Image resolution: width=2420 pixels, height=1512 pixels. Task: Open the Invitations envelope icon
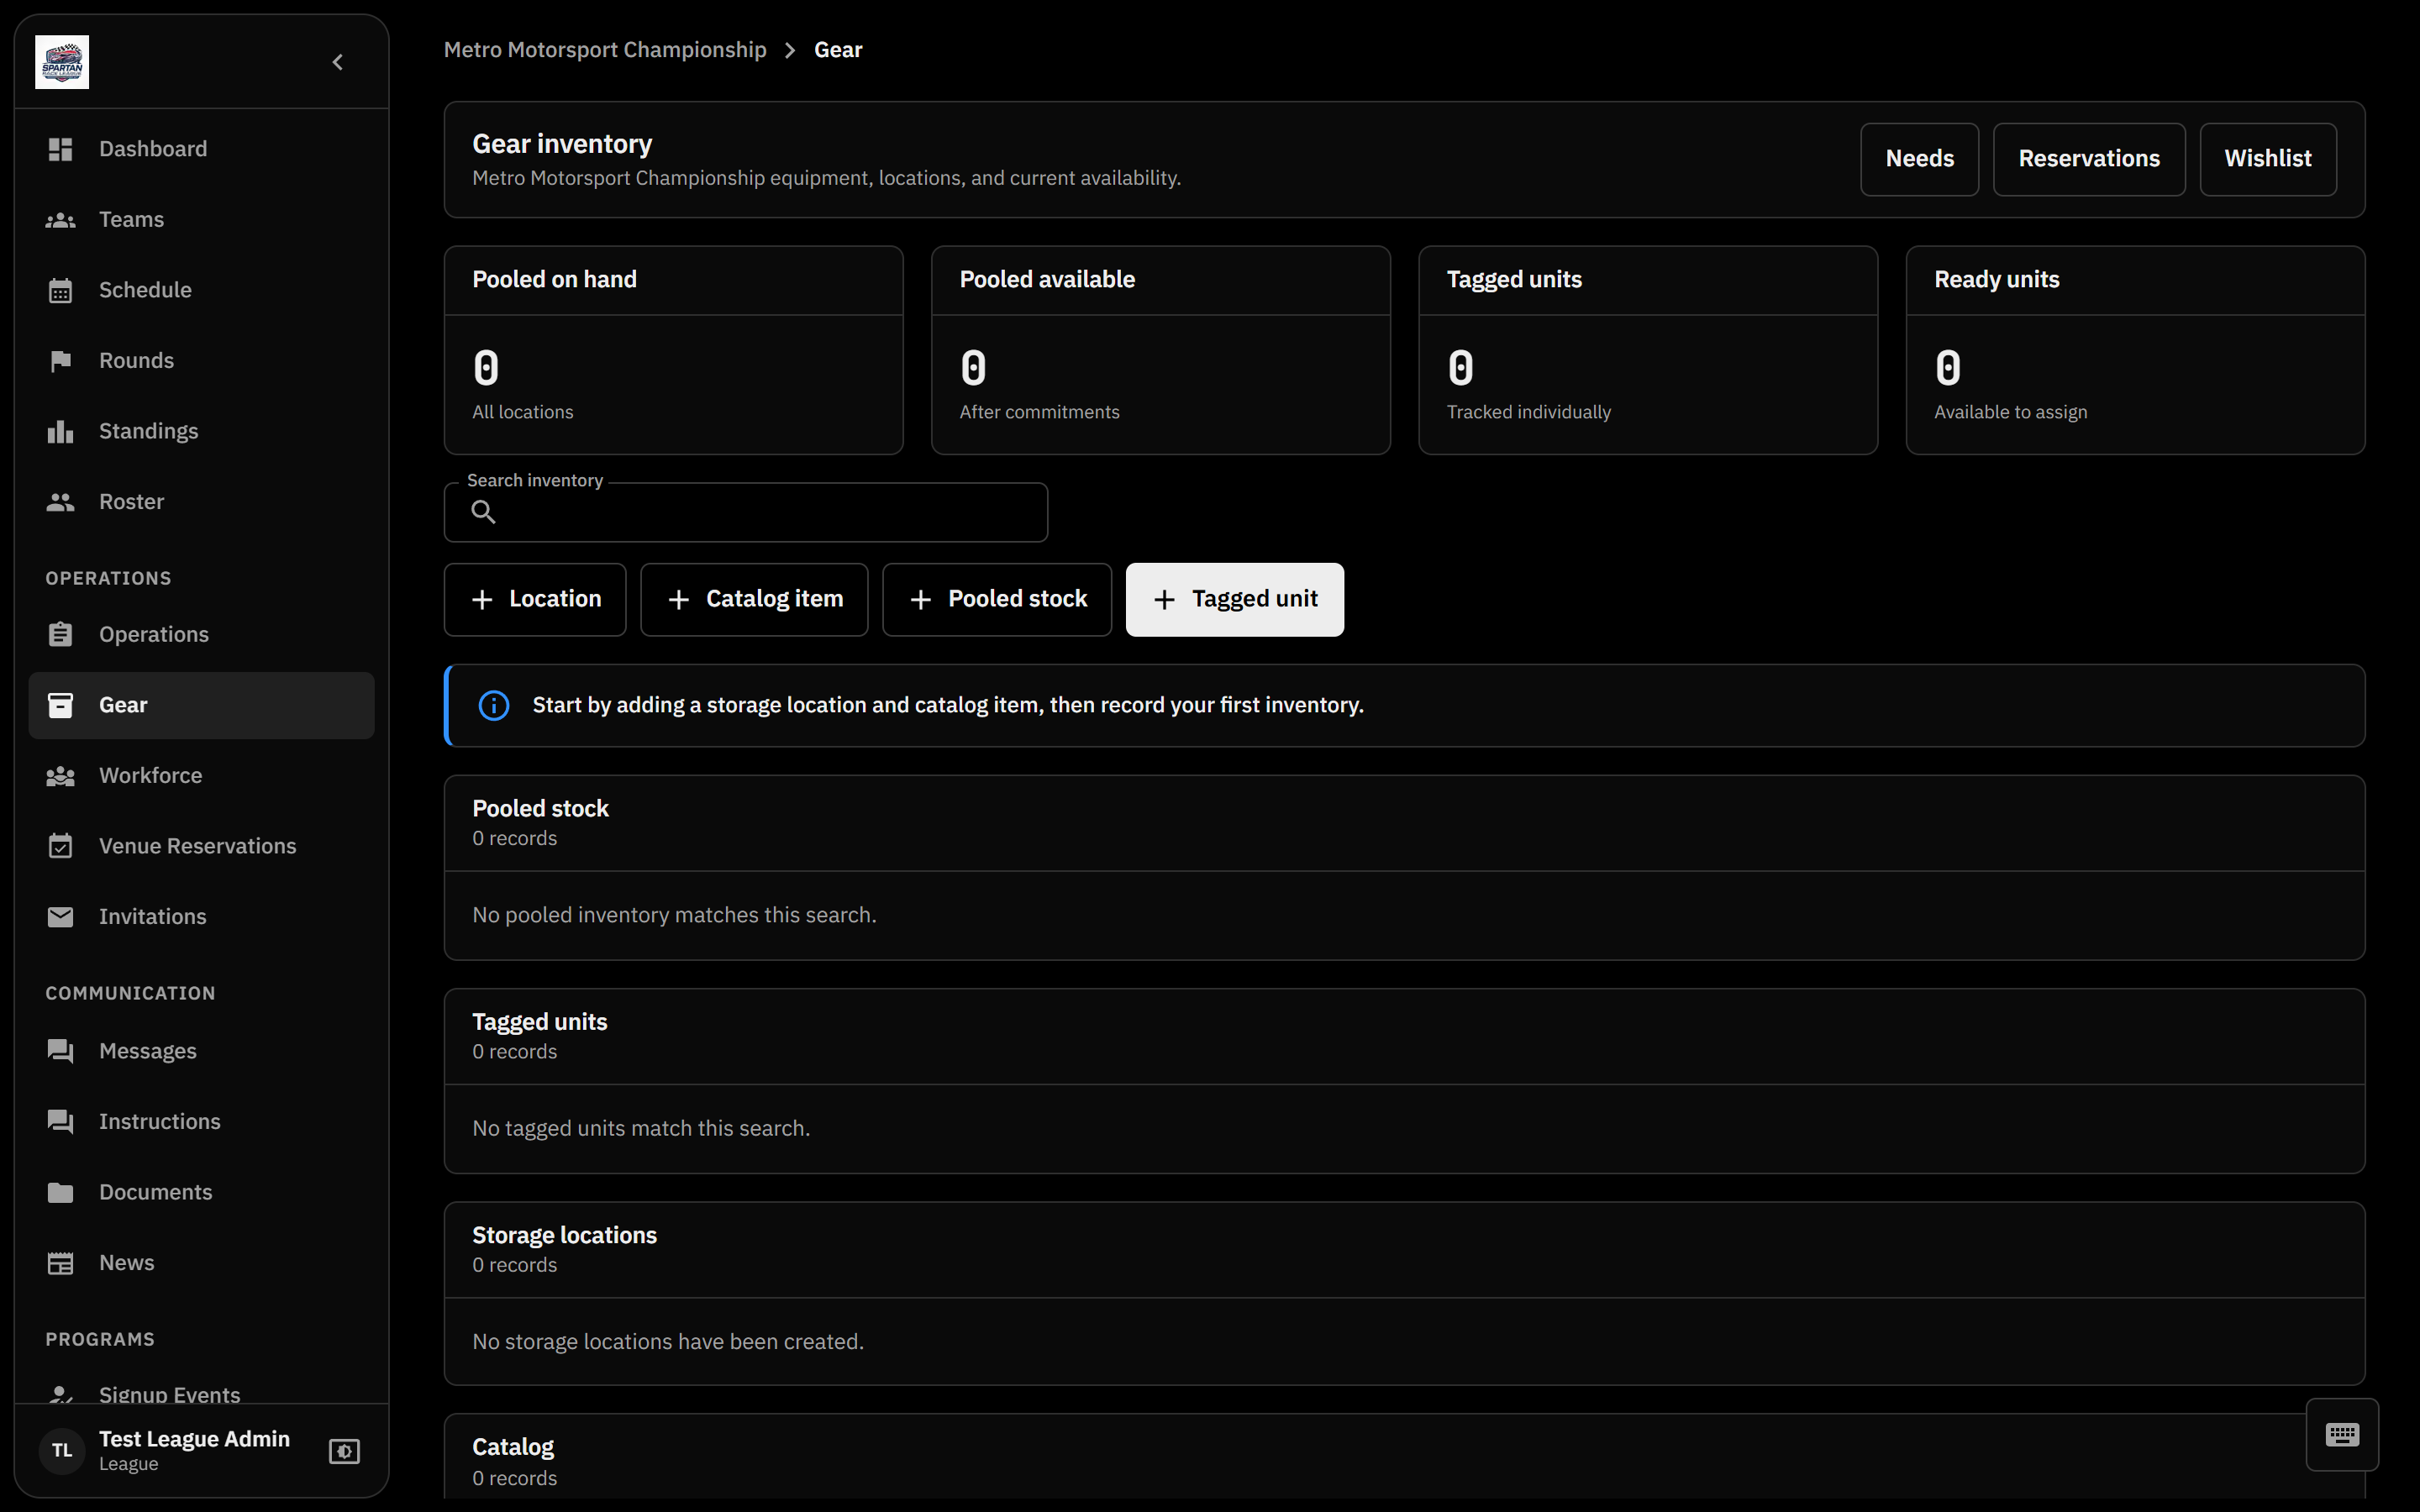pos(60,917)
